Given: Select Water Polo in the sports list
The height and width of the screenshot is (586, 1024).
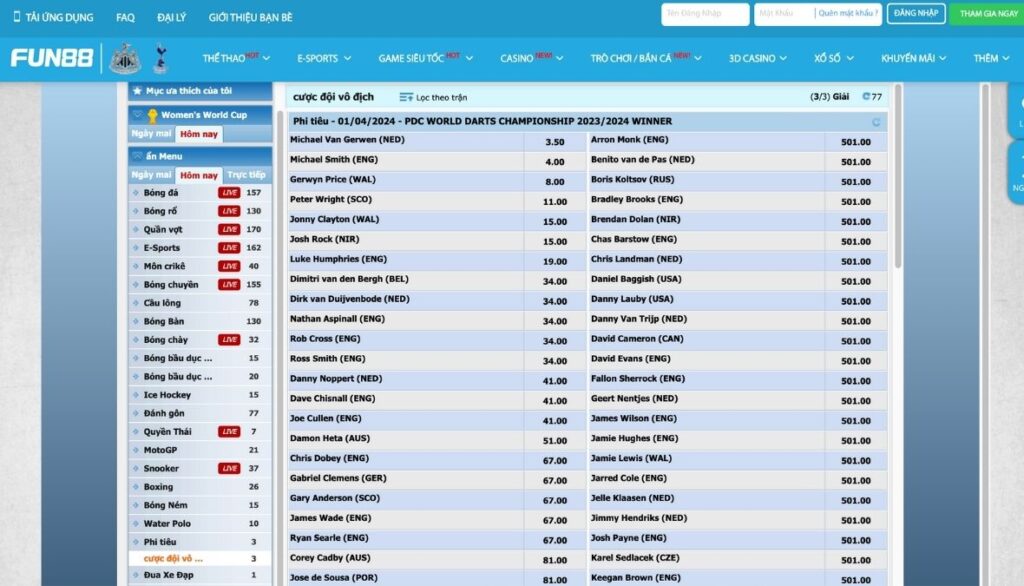Looking at the screenshot, I should pyautogui.click(x=200, y=523).
